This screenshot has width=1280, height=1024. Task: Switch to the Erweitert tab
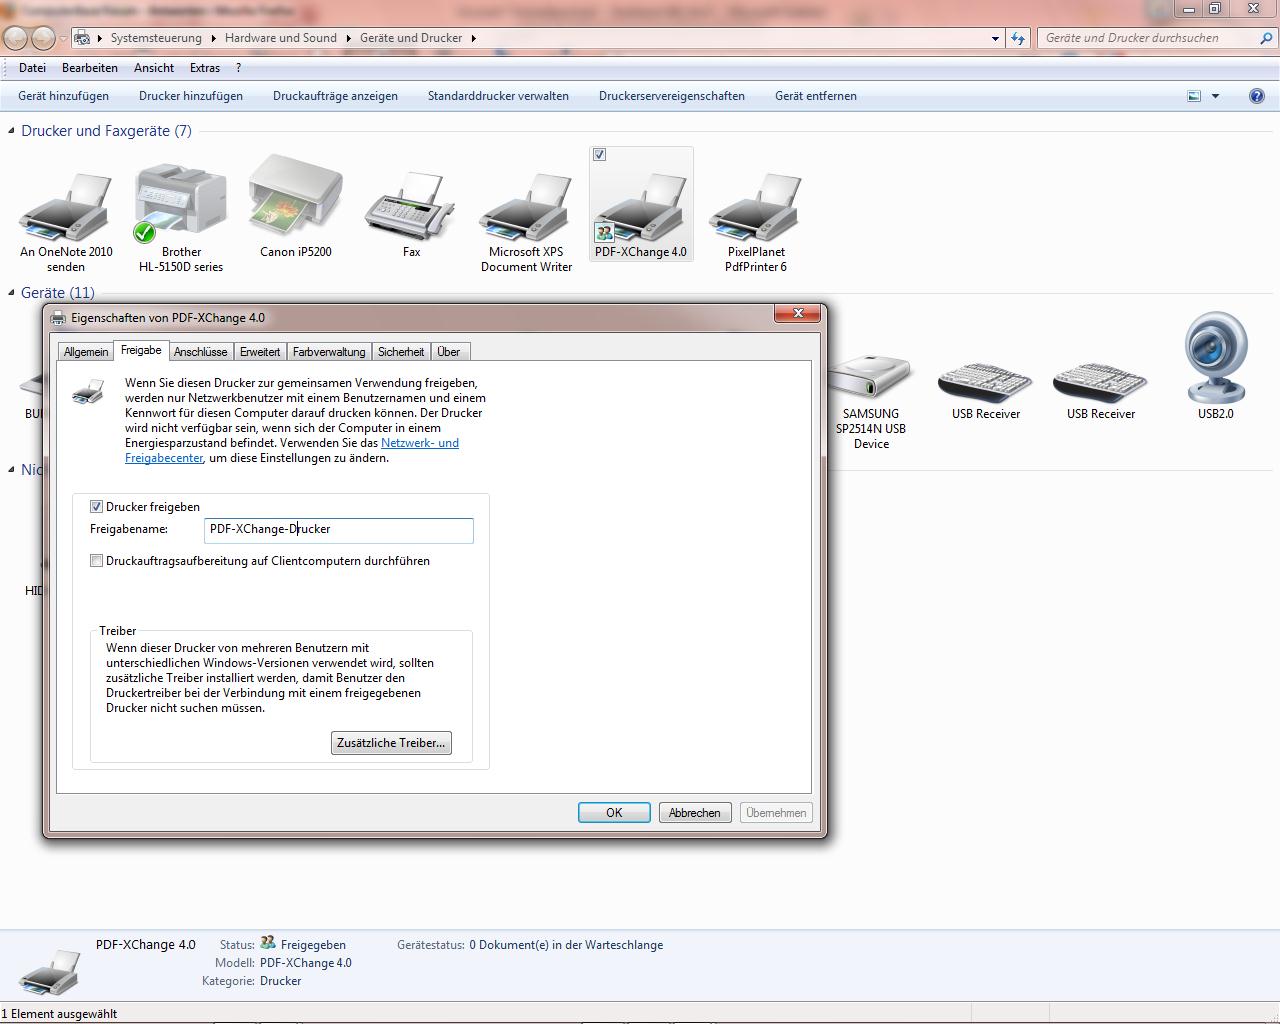(260, 352)
